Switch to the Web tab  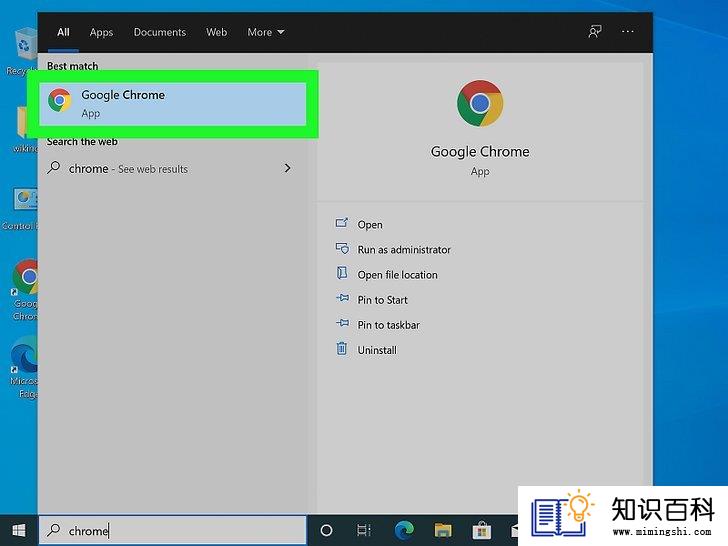click(x=216, y=32)
